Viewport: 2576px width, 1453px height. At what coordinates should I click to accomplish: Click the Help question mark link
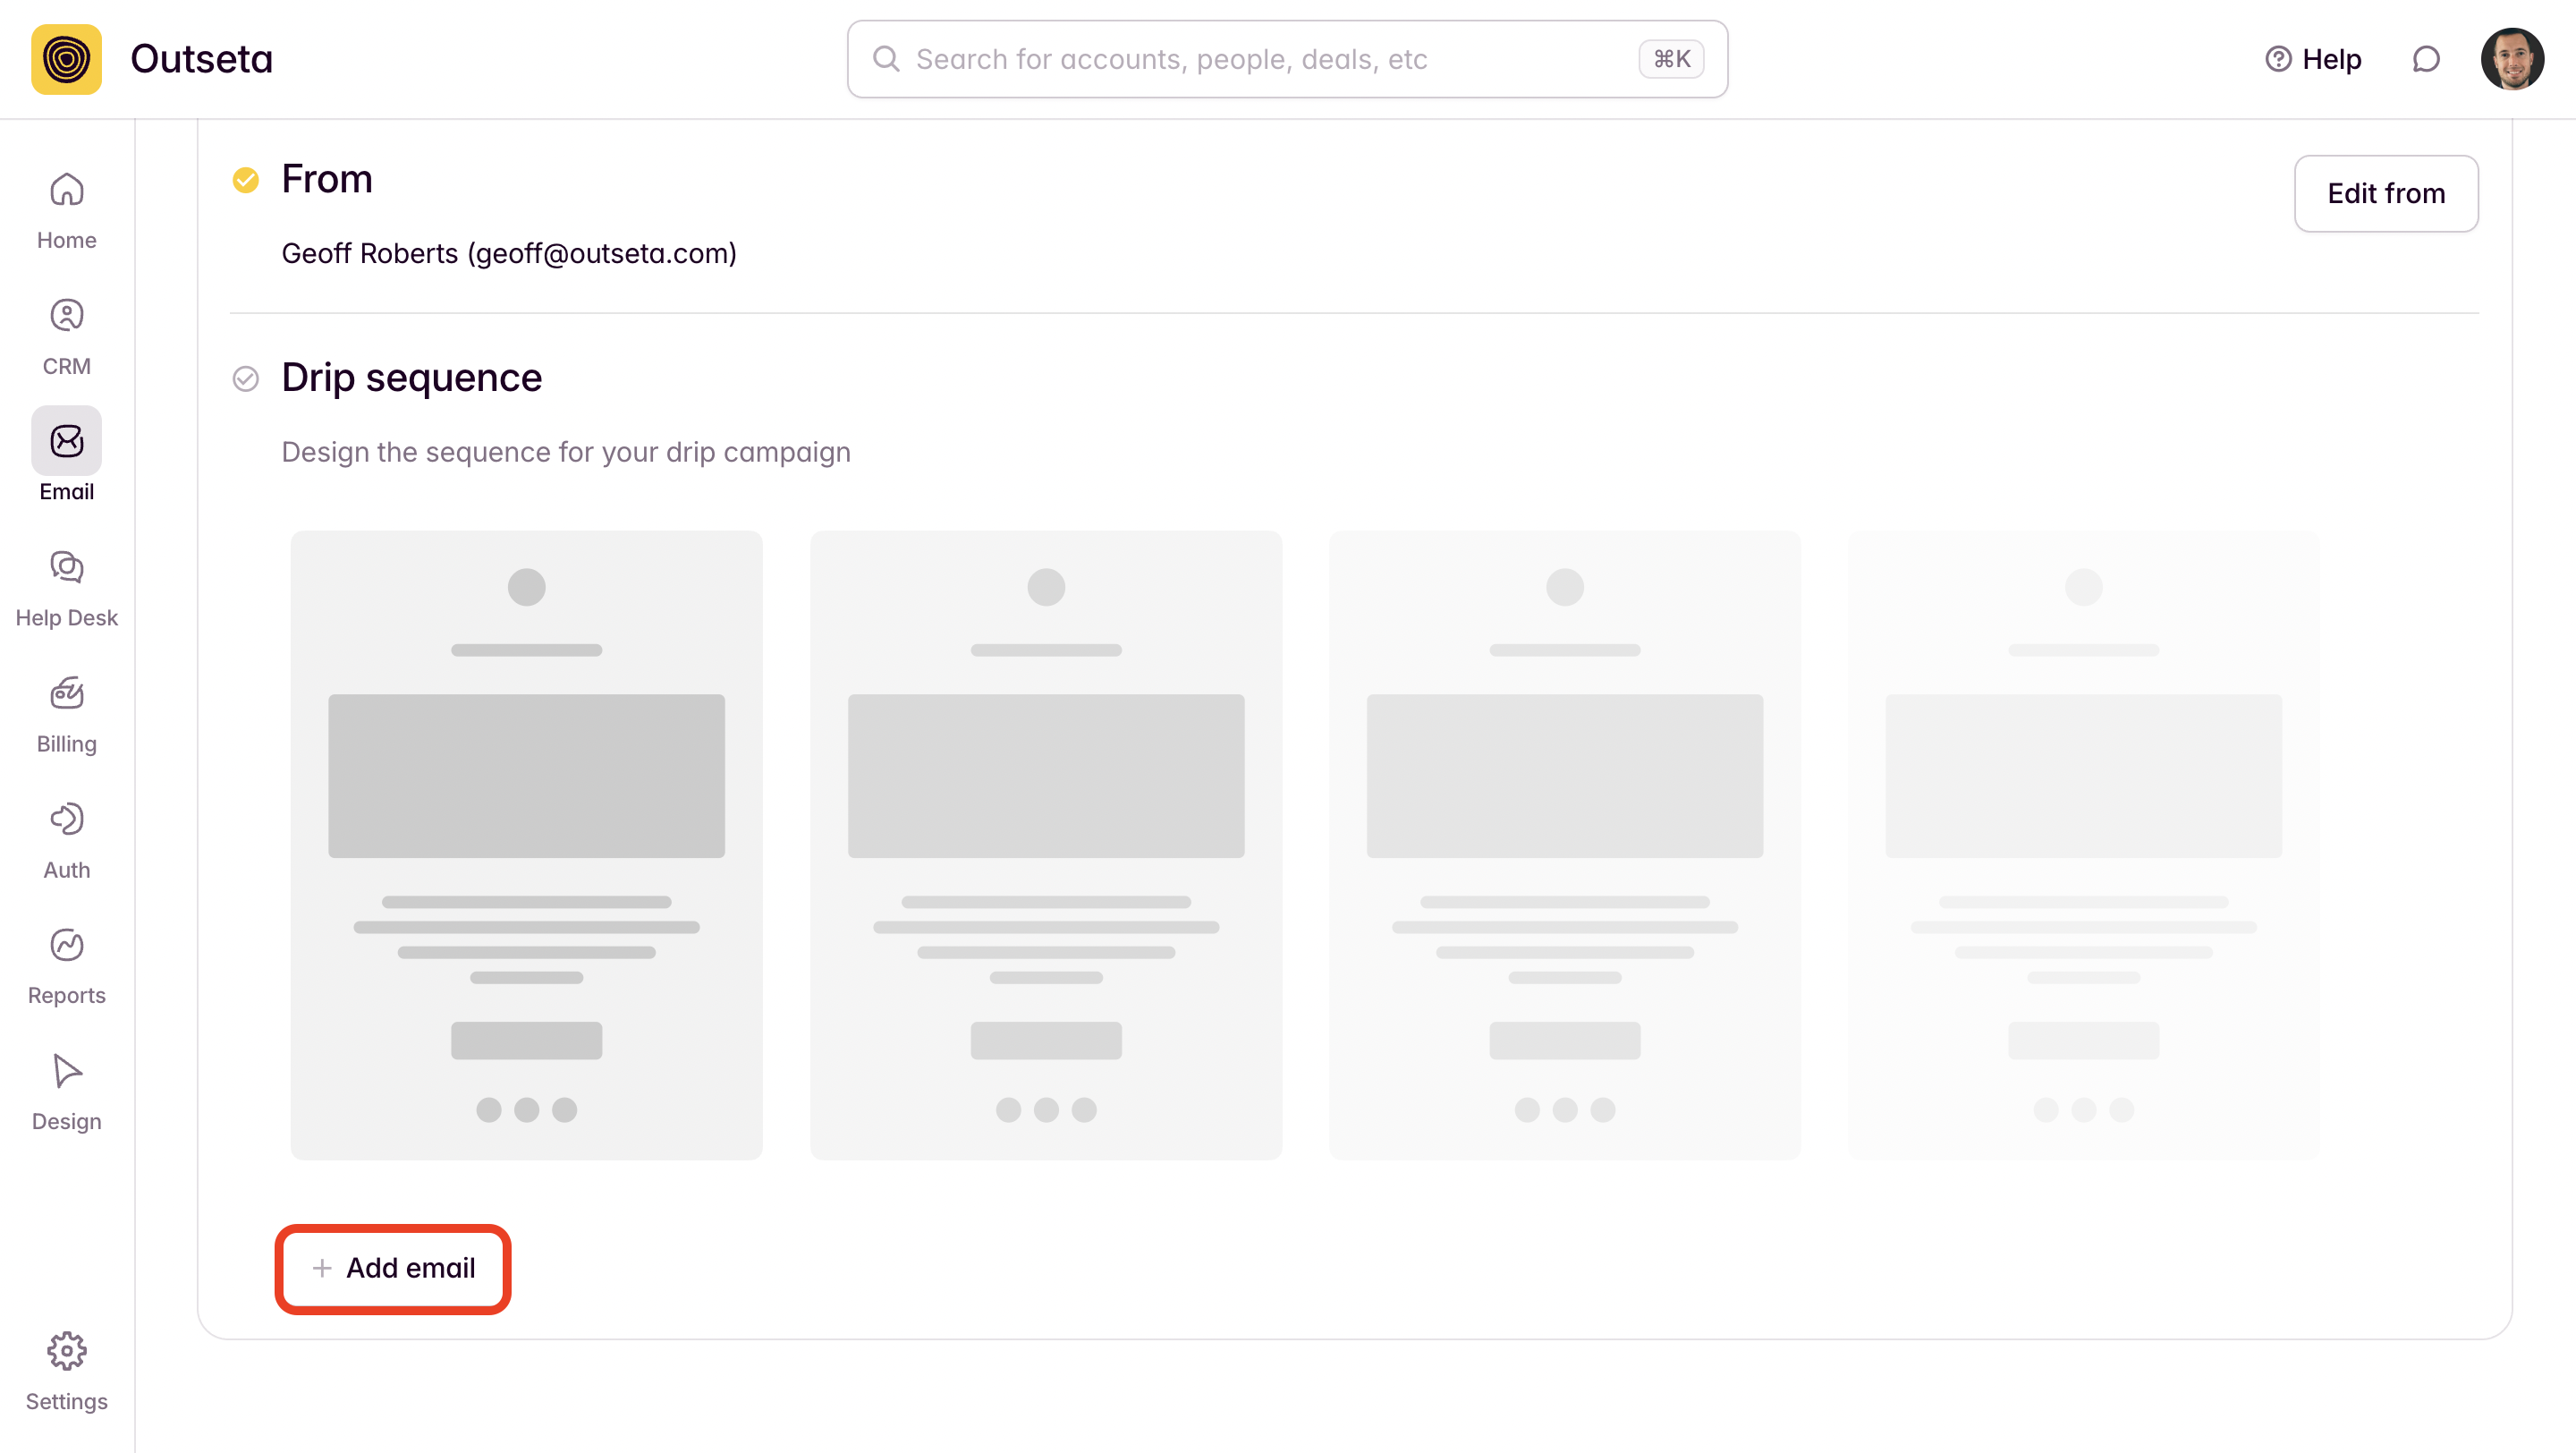[x=2313, y=59]
